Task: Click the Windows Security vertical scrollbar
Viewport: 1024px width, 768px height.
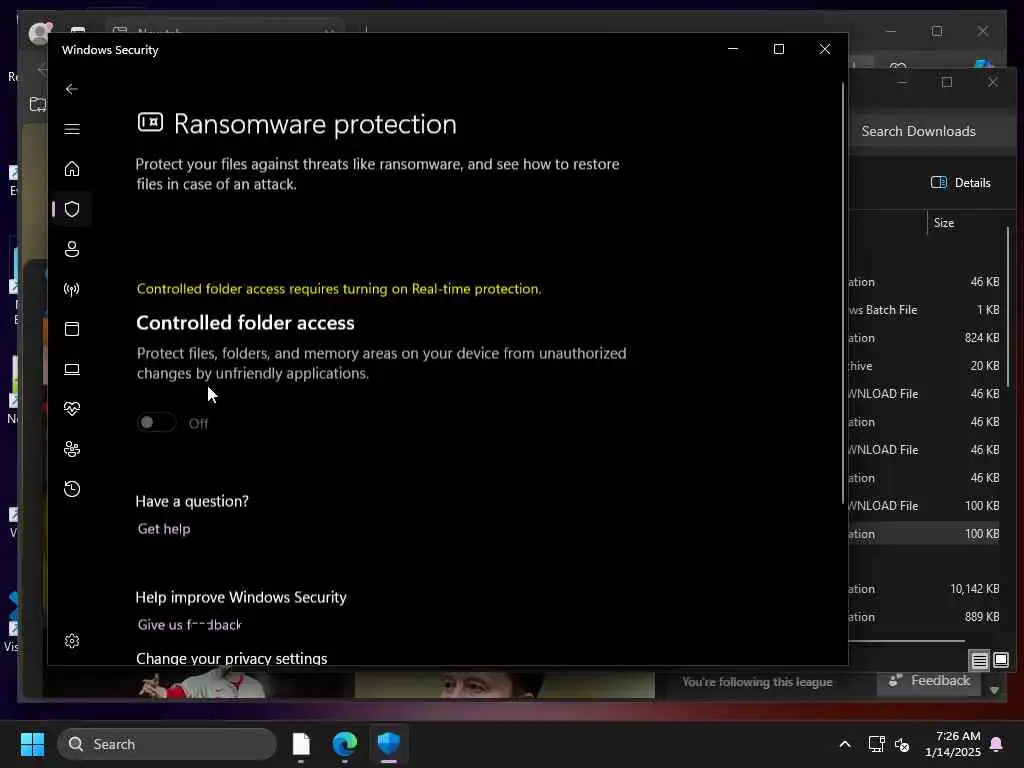Action: pyautogui.click(x=842, y=294)
